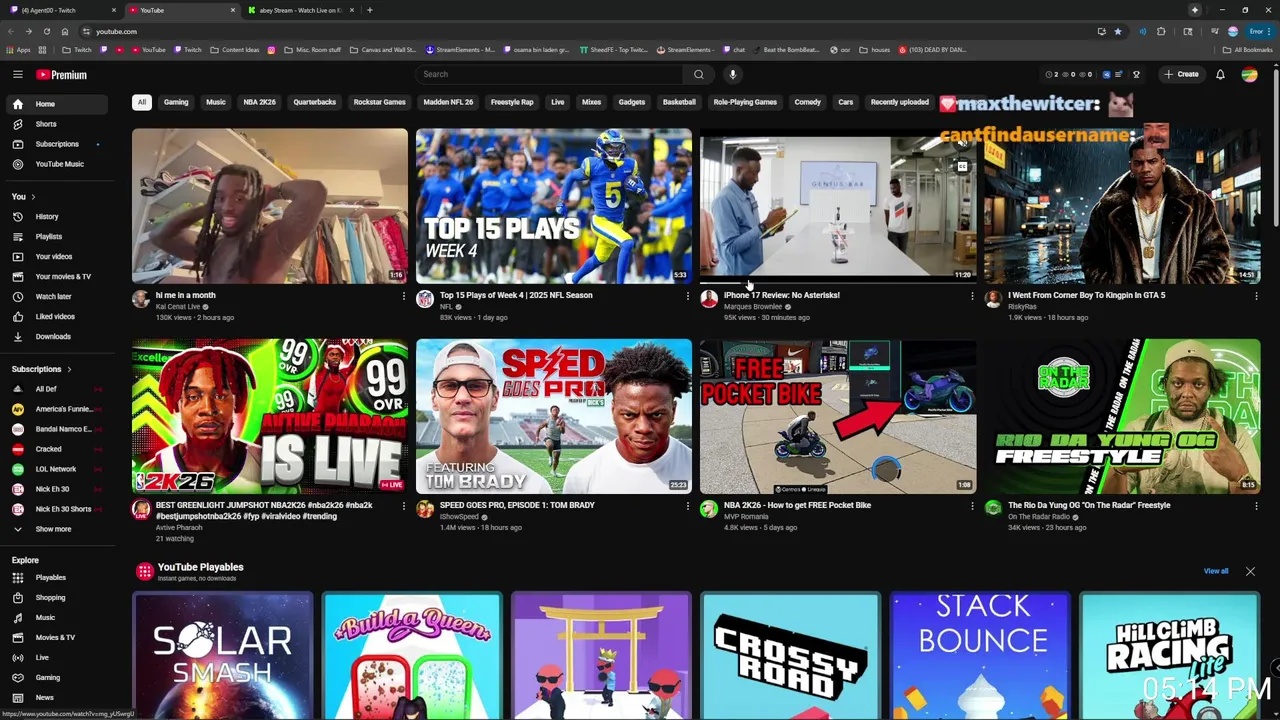Click the search input field

[550, 74]
